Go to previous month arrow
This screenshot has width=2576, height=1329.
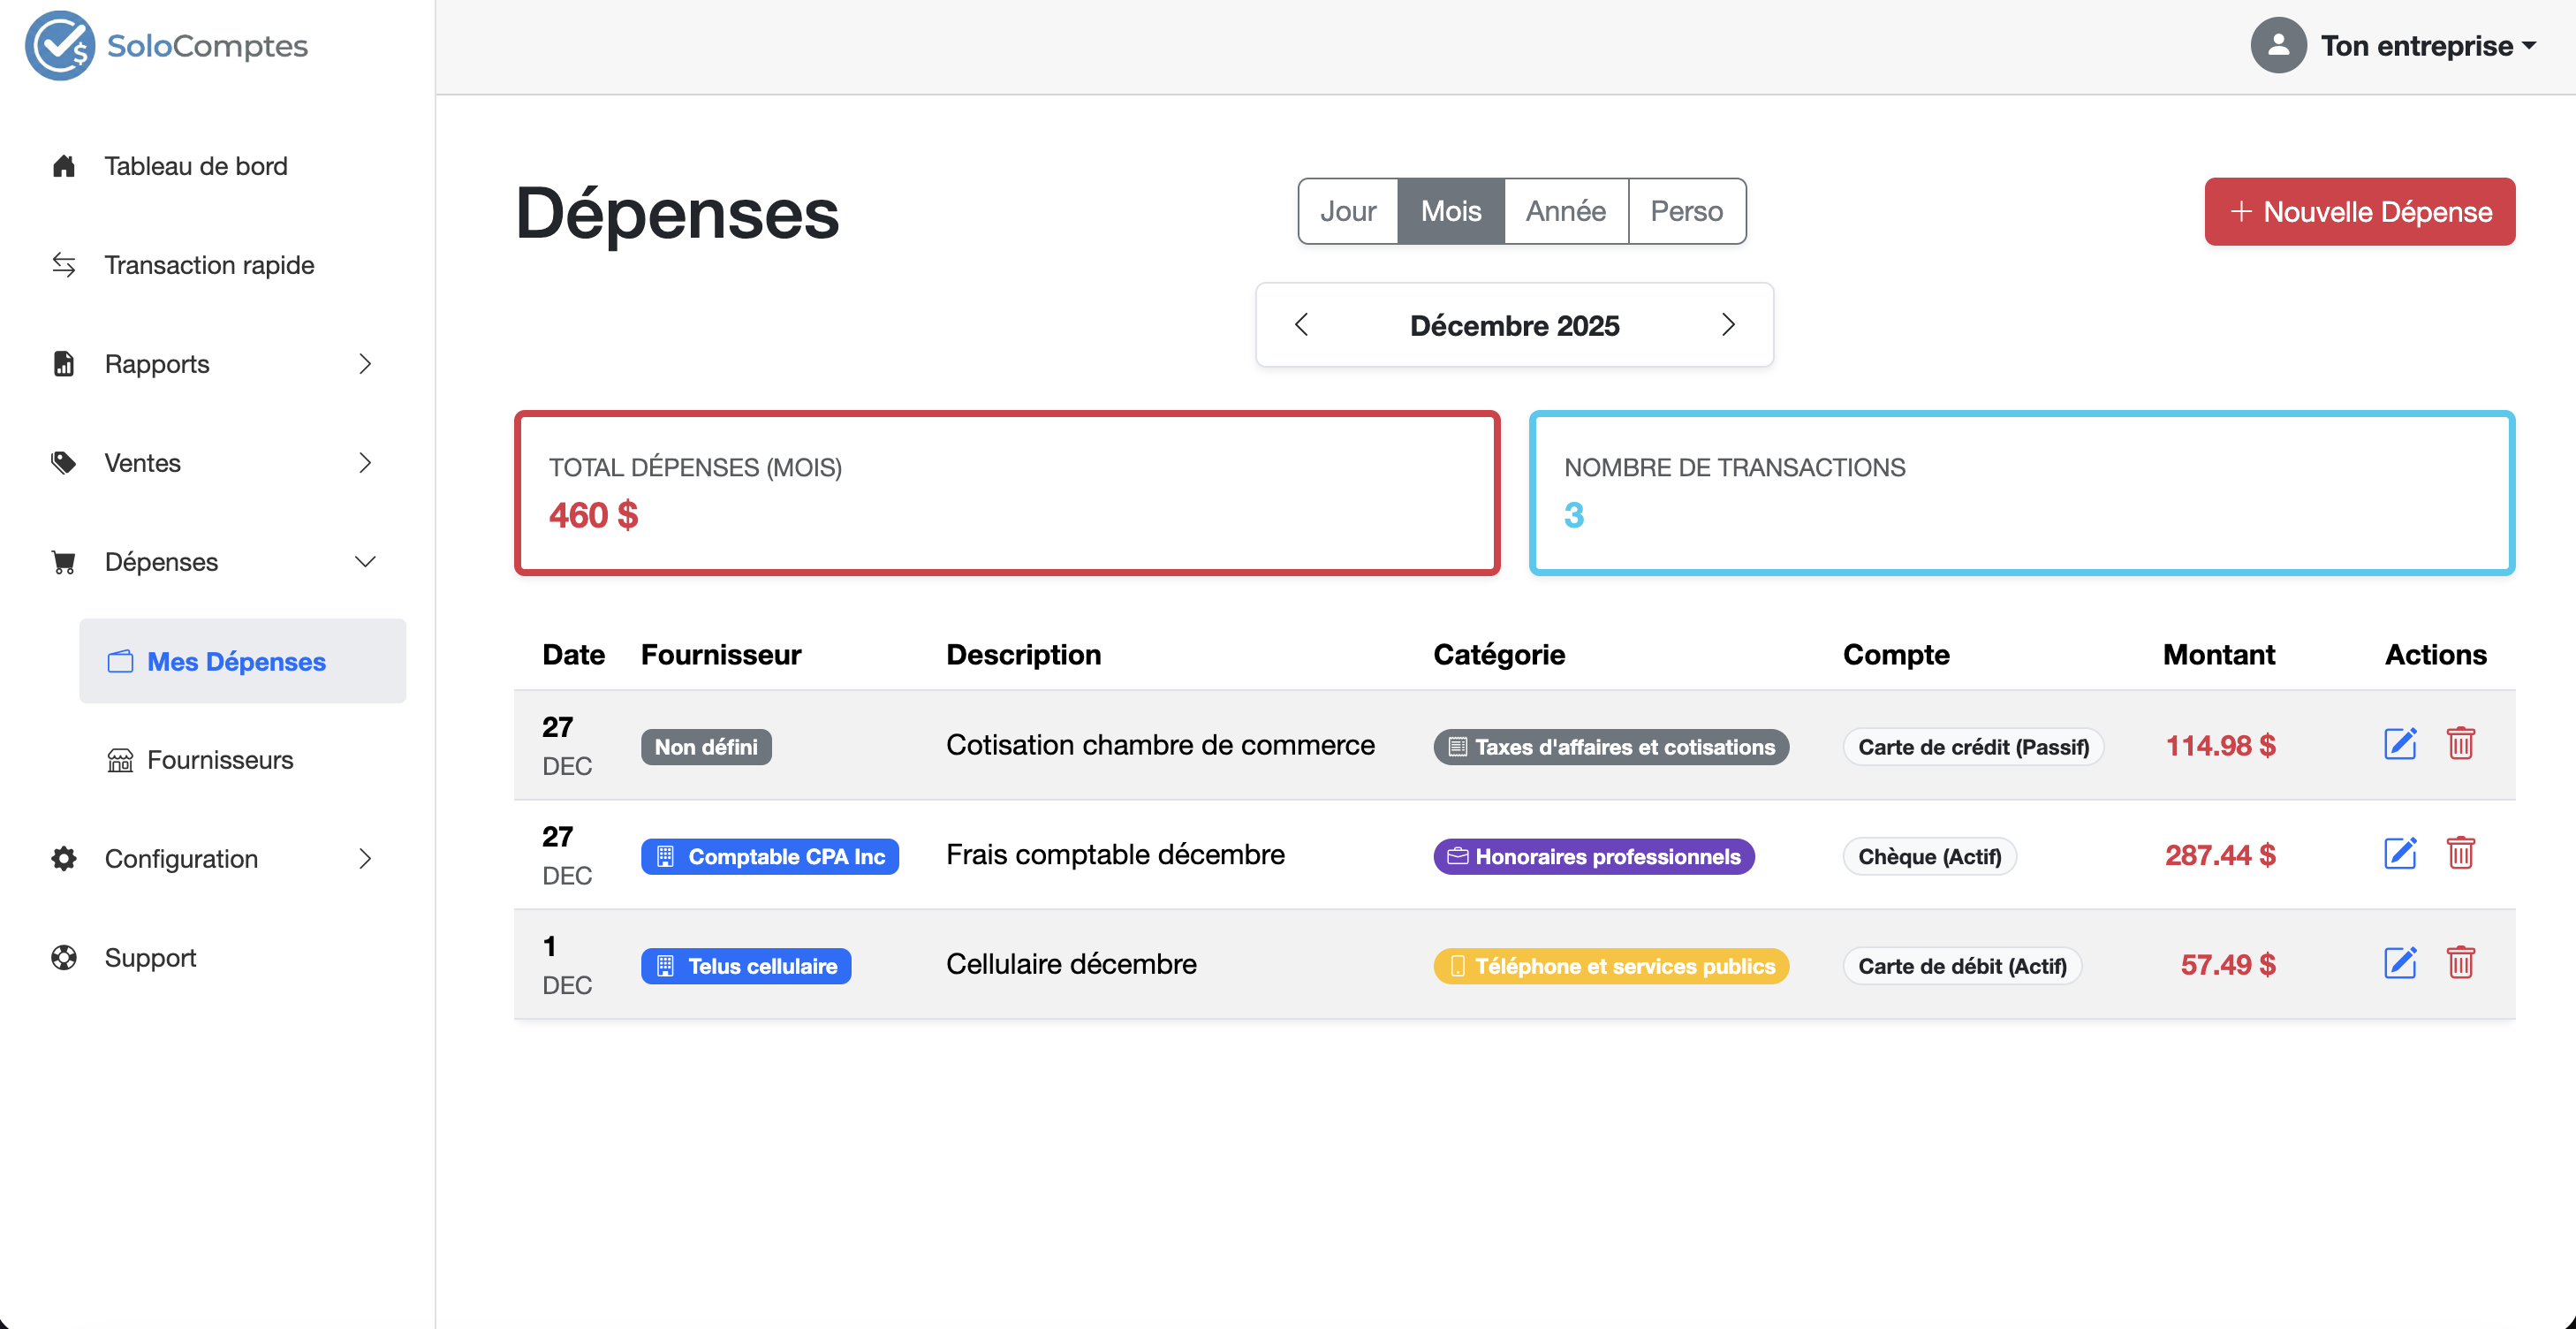tap(1301, 325)
